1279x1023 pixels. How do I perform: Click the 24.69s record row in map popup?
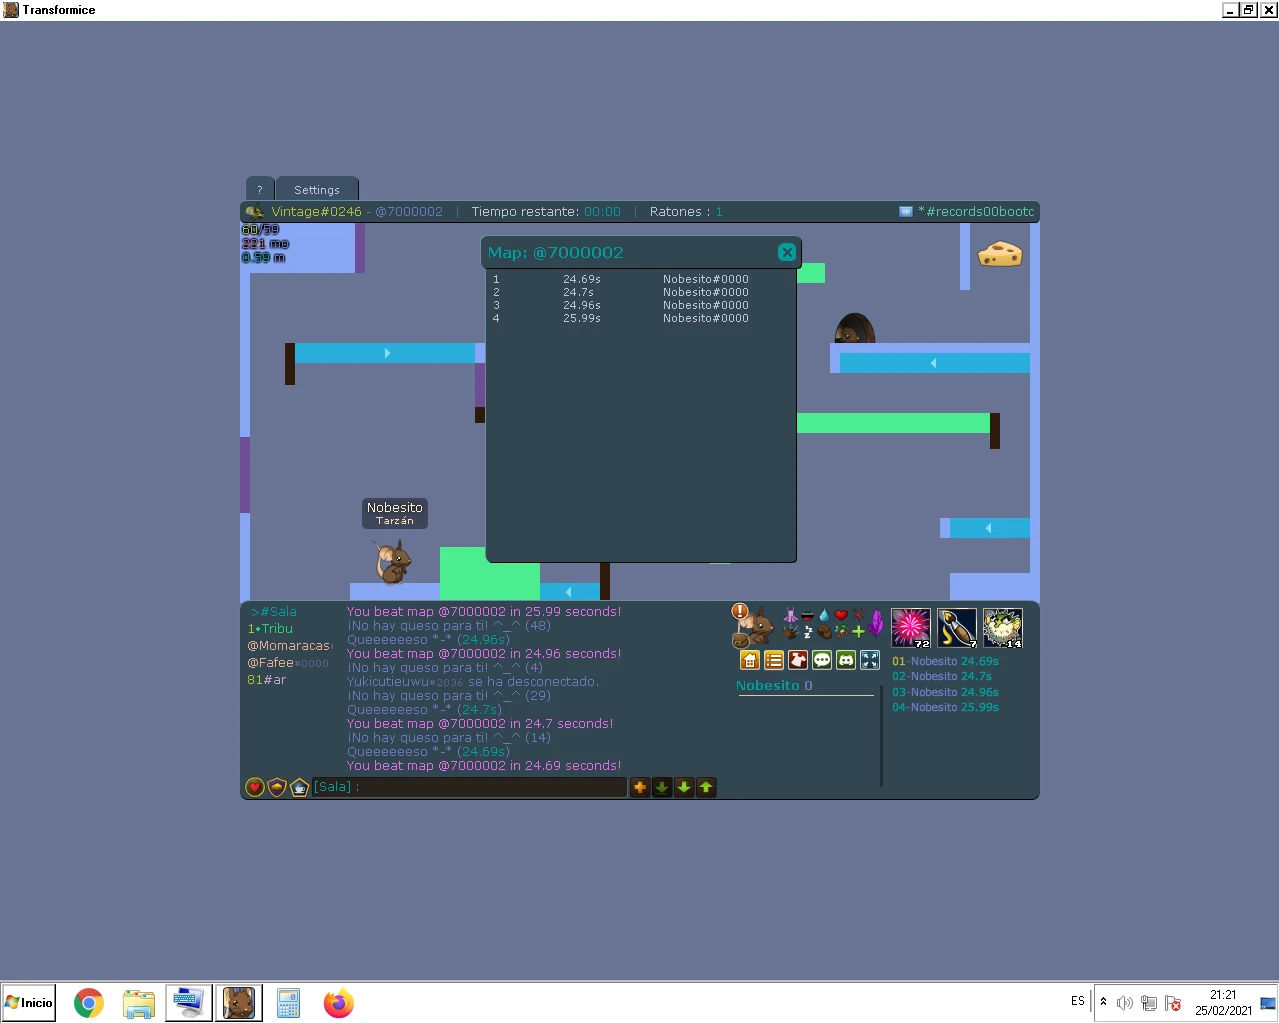click(620, 280)
